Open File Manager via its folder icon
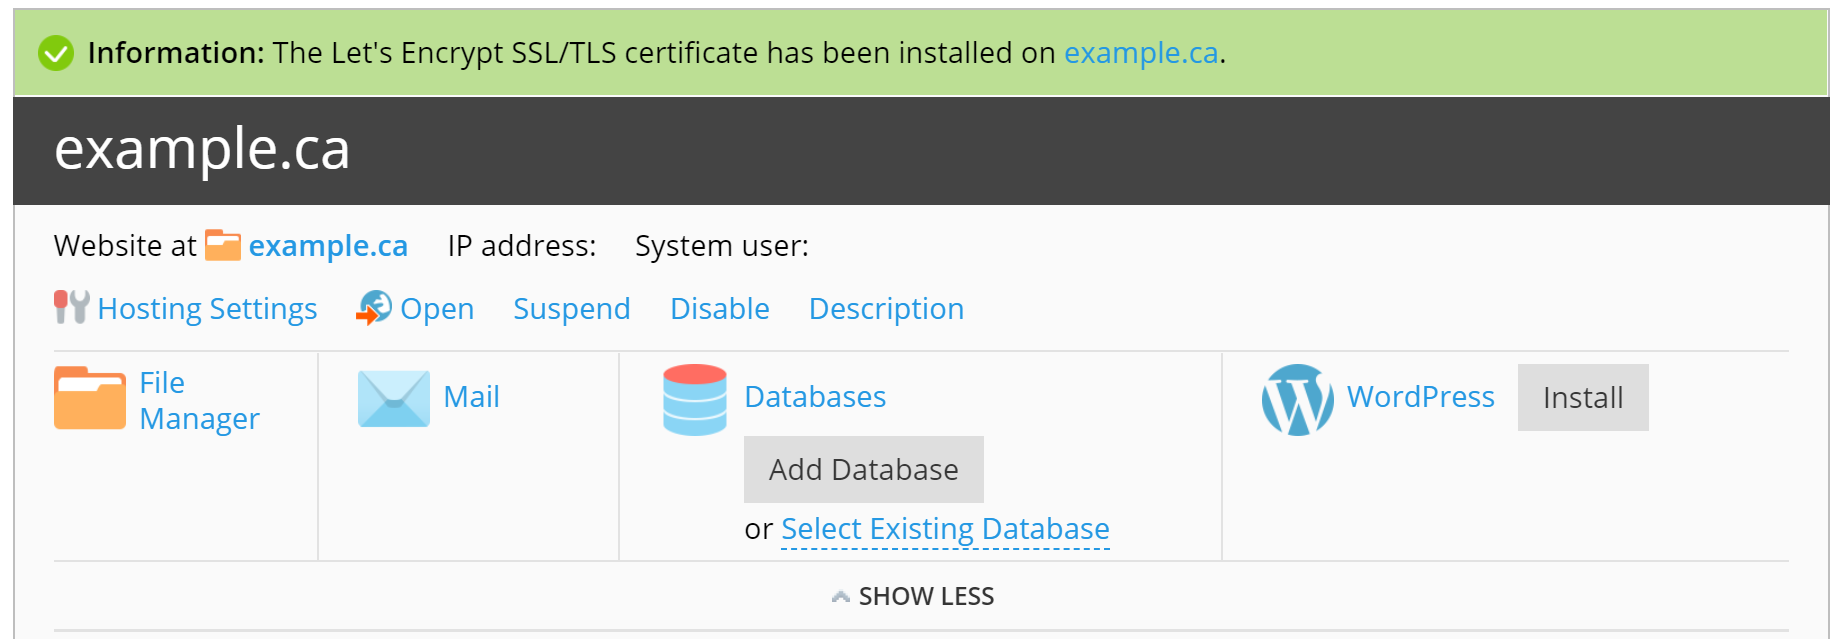This screenshot has width=1838, height=639. [x=90, y=398]
